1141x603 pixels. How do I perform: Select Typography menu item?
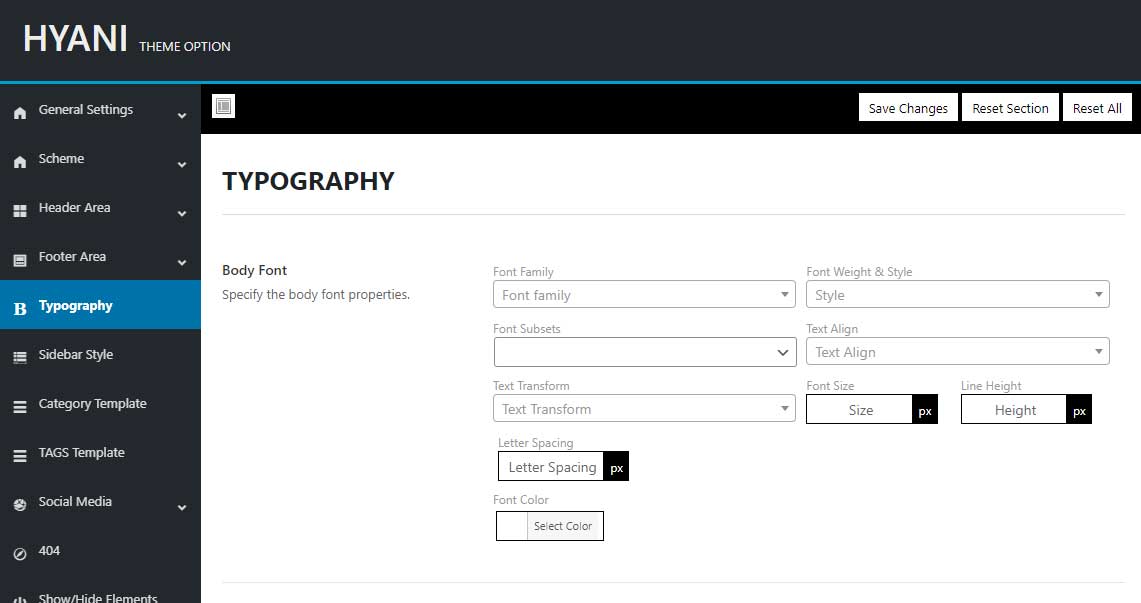pyautogui.click(x=100, y=305)
